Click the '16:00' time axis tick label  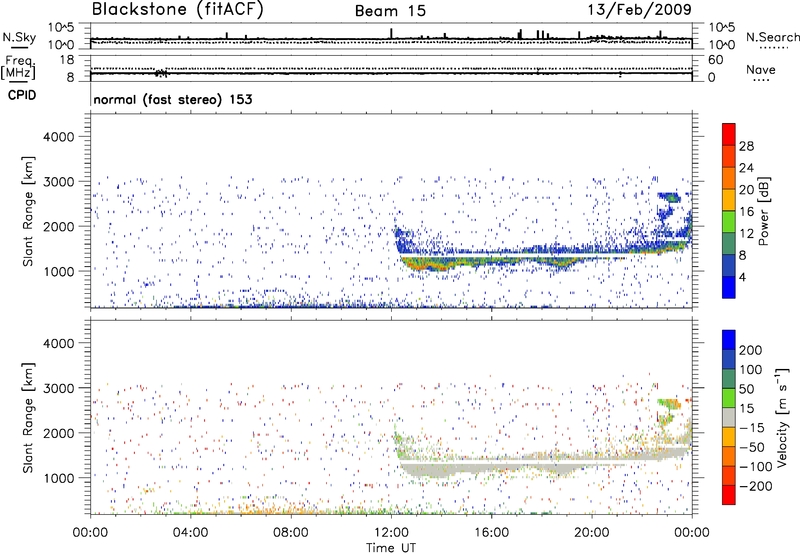tap(491, 533)
